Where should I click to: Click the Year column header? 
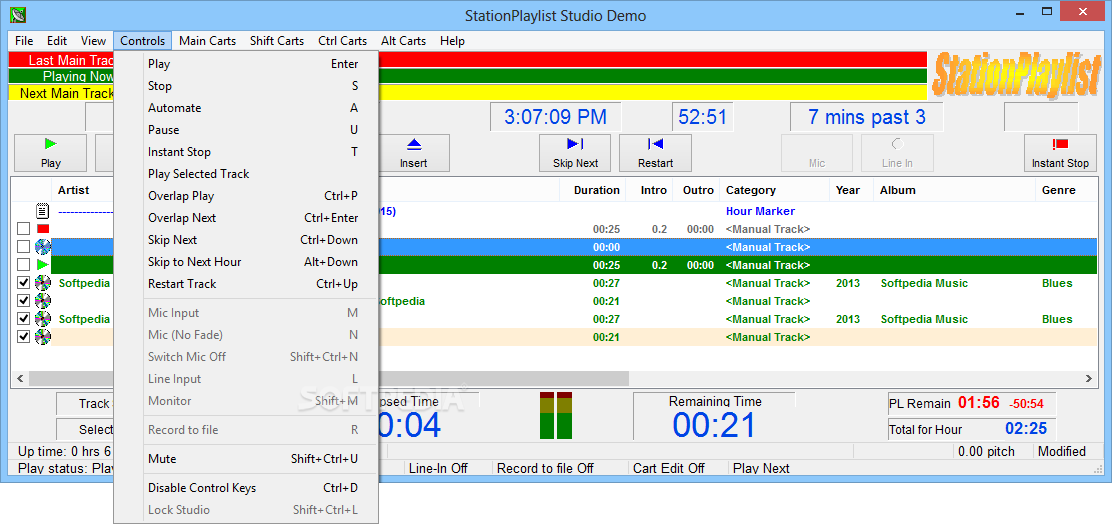[852, 190]
